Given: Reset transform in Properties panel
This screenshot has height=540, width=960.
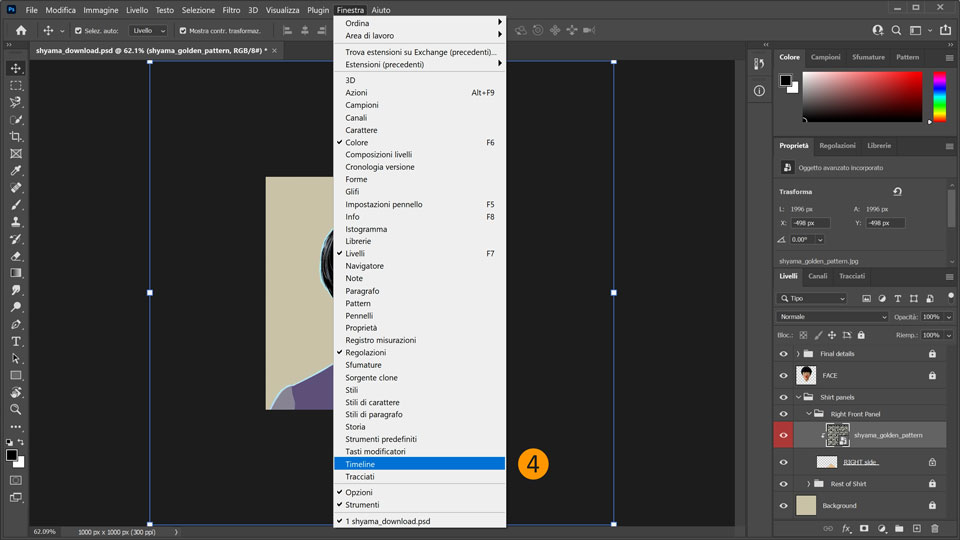Looking at the screenshot, I should (897, 192).
